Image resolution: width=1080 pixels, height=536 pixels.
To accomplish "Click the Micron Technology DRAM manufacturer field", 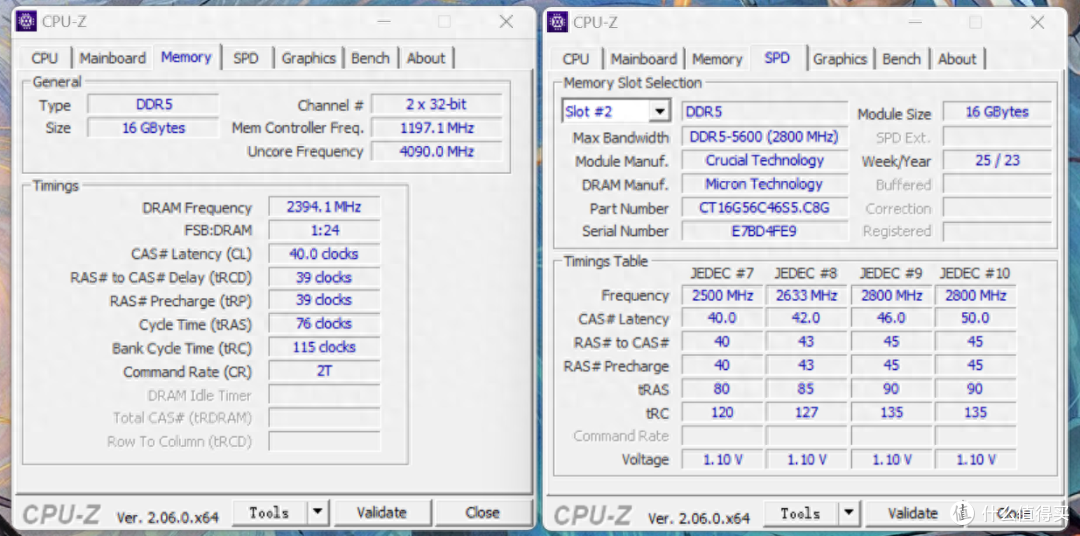I will click(x=765, y=184).
